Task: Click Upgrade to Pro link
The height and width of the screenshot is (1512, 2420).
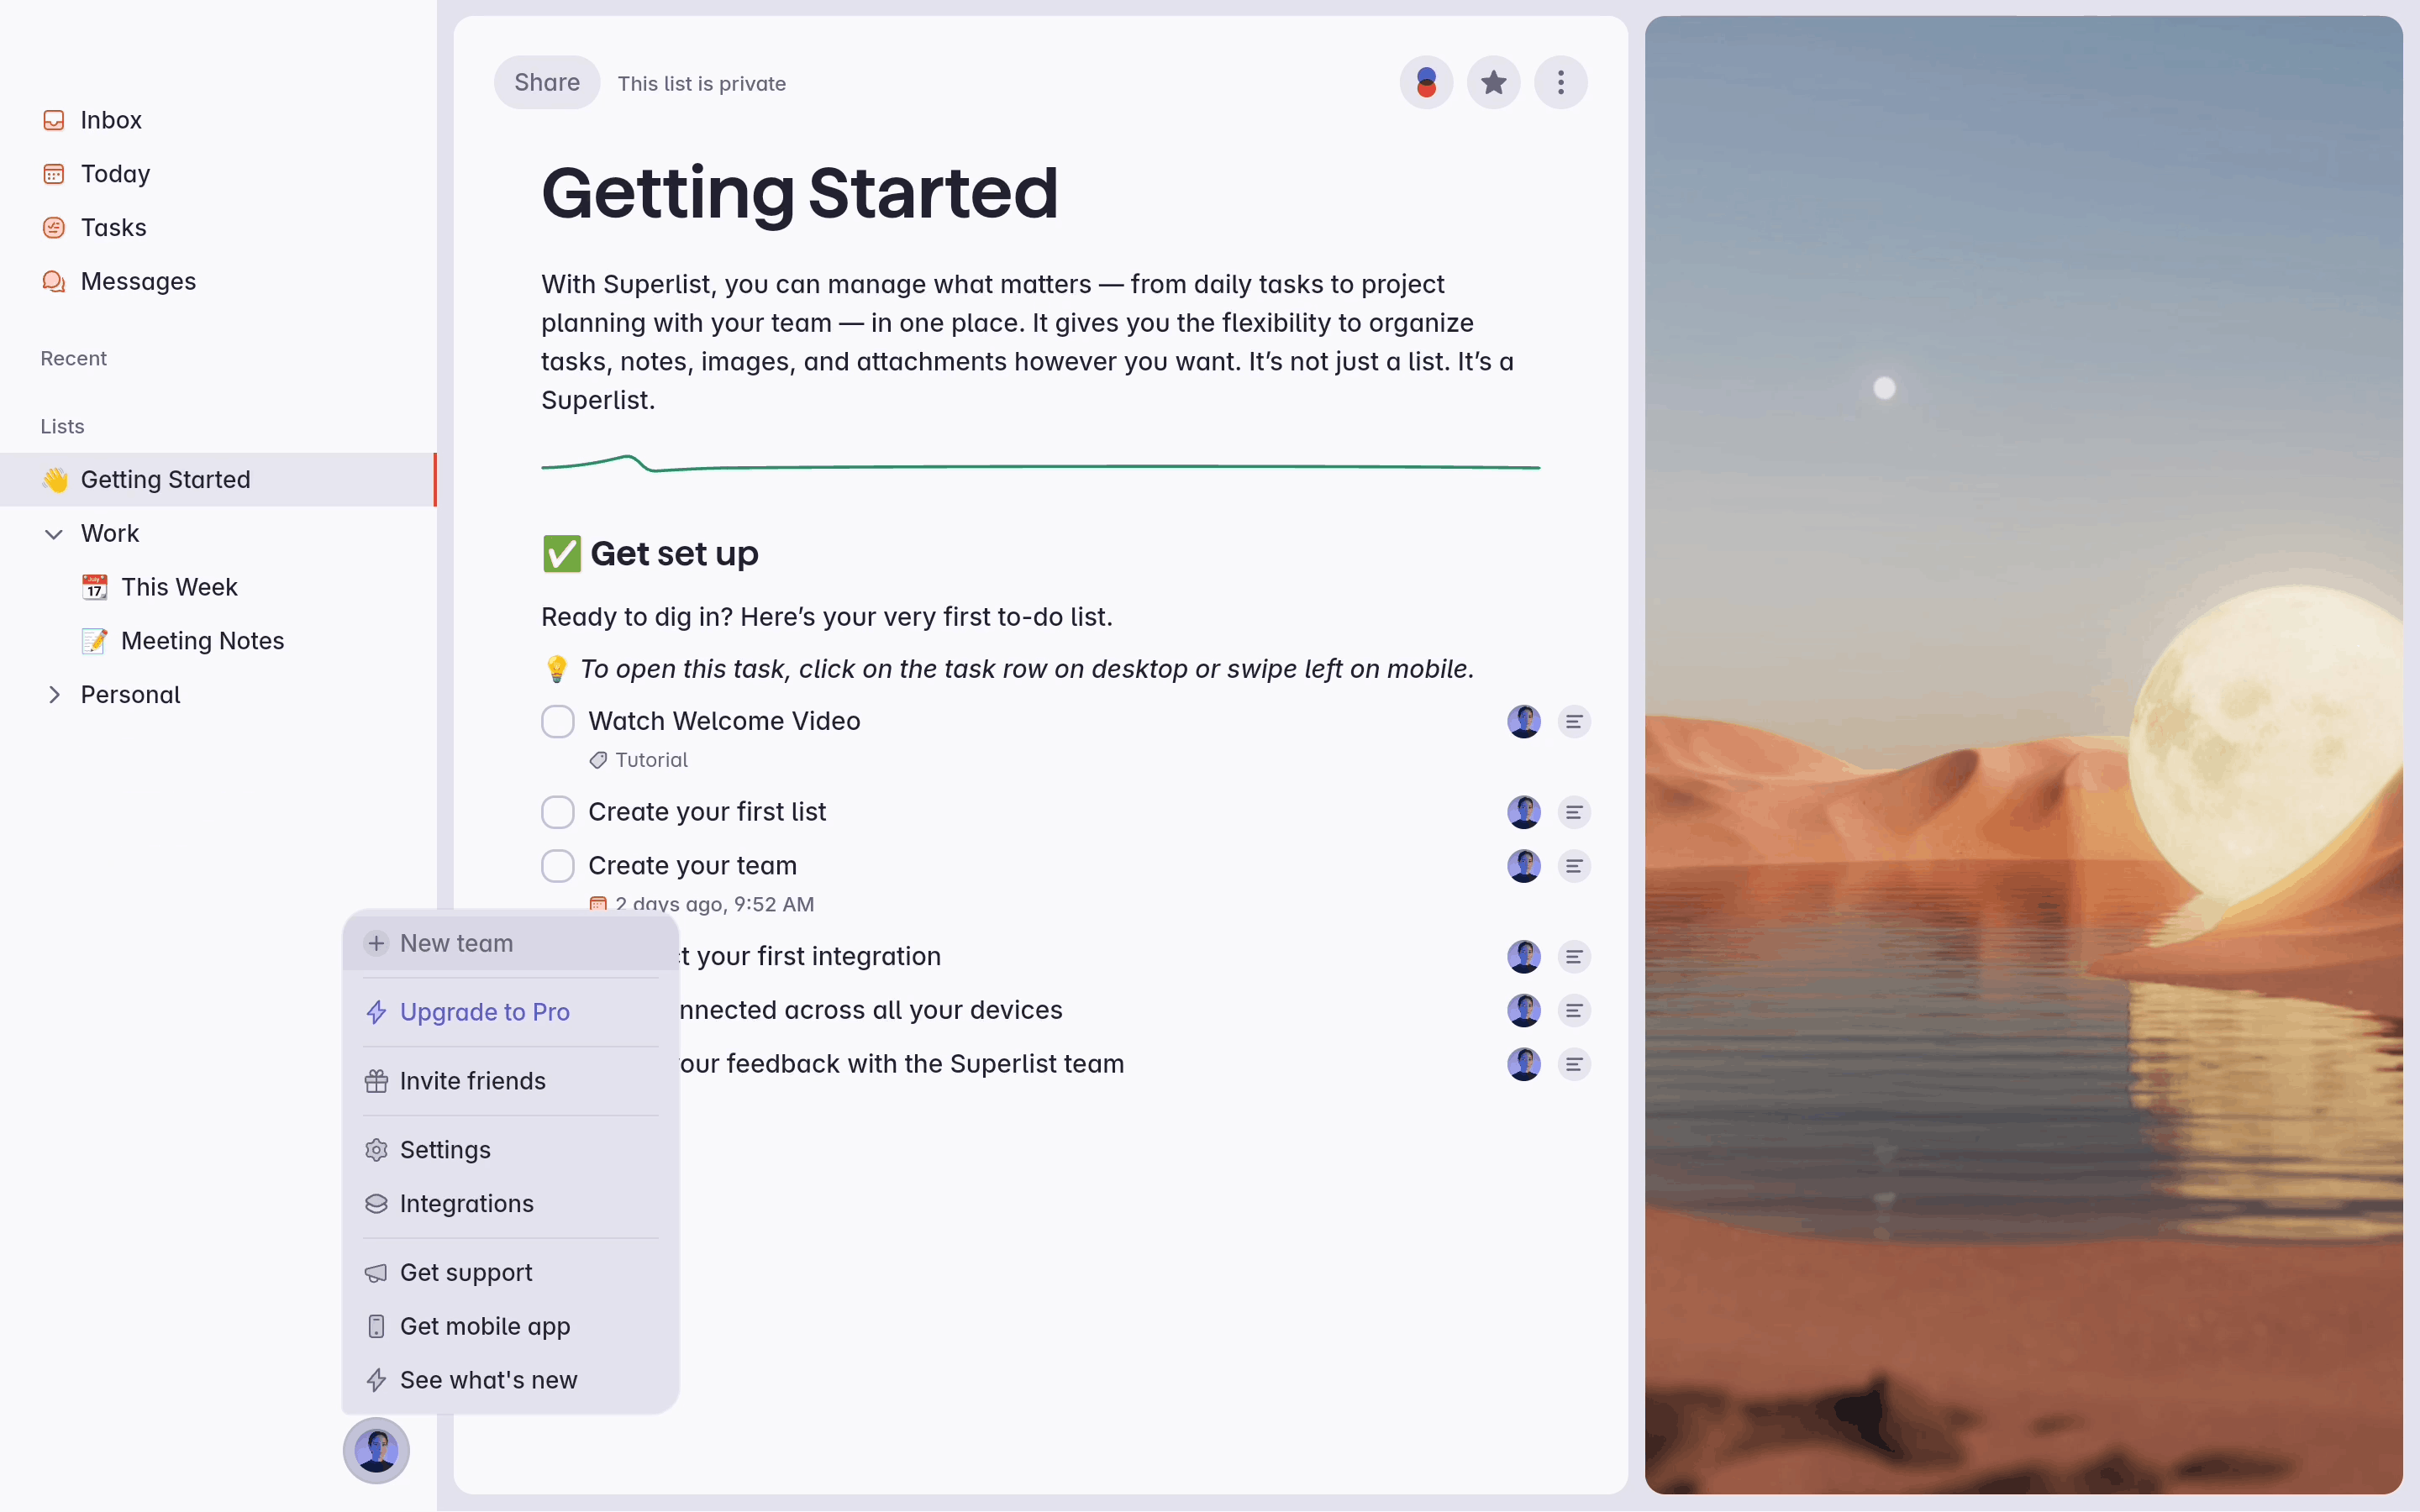Action: tap(484, 1012)
